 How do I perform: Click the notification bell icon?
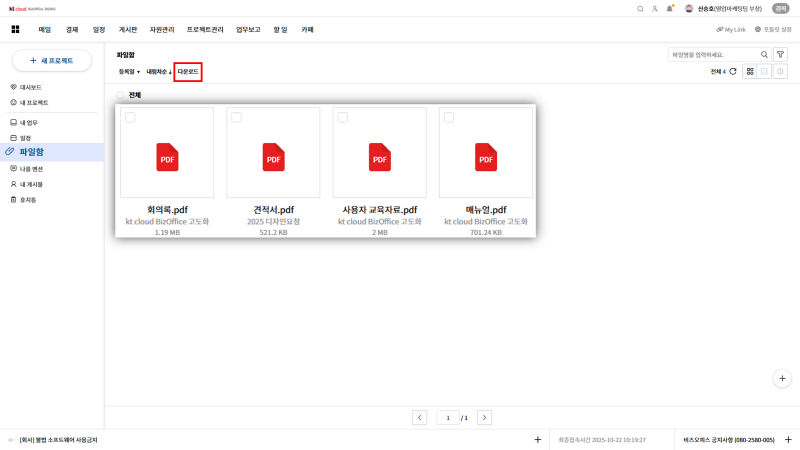[x=669, y=8]
